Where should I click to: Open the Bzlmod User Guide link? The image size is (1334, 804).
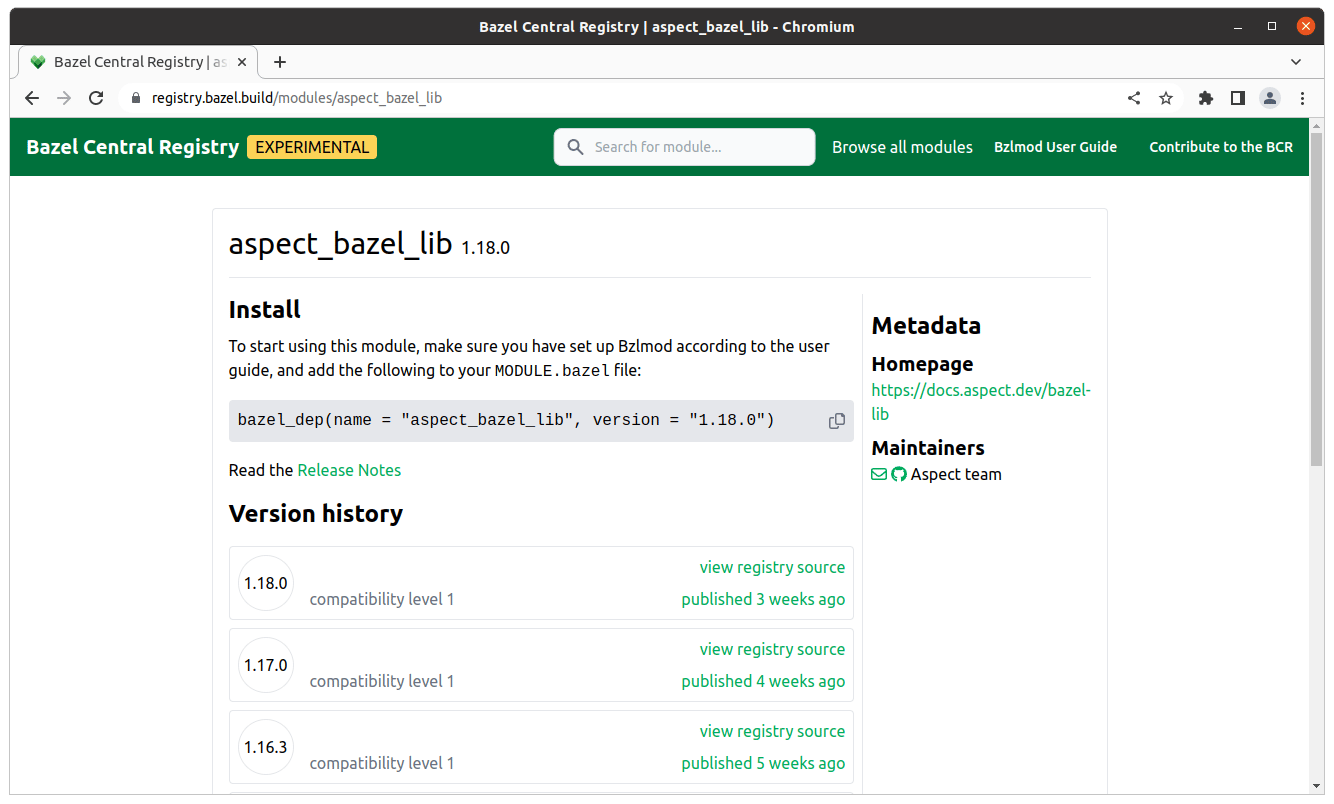click(1055, 147)
